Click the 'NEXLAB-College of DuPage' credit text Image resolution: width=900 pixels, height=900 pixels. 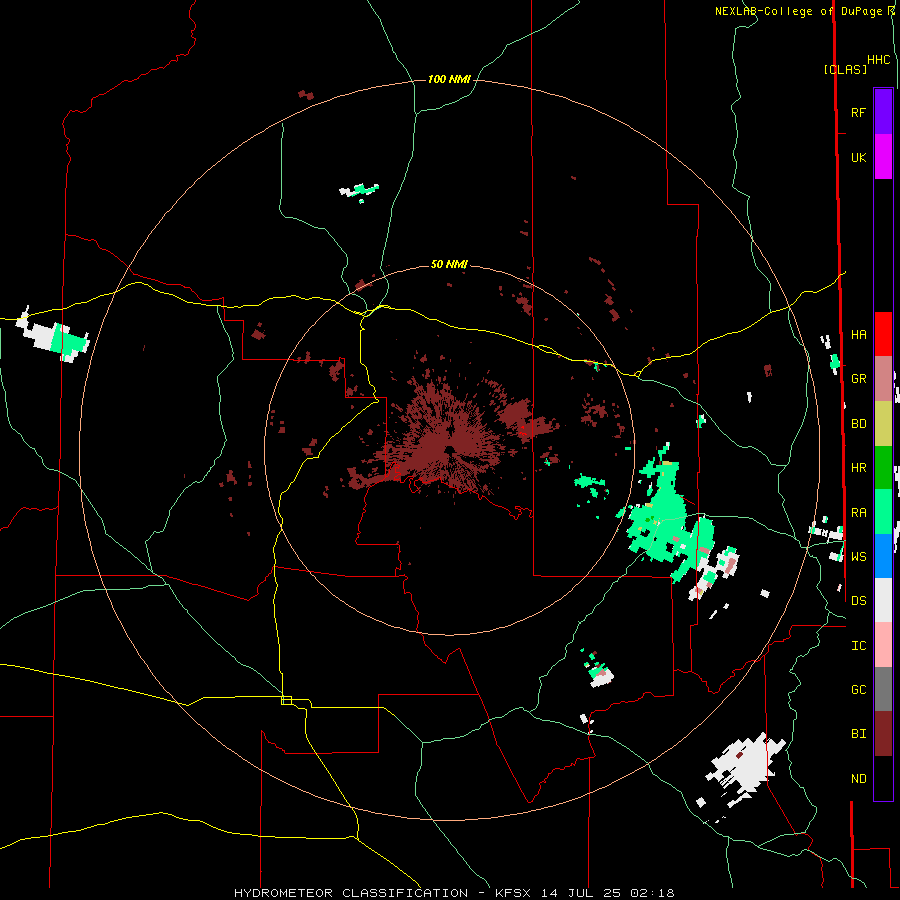point(800,11)
